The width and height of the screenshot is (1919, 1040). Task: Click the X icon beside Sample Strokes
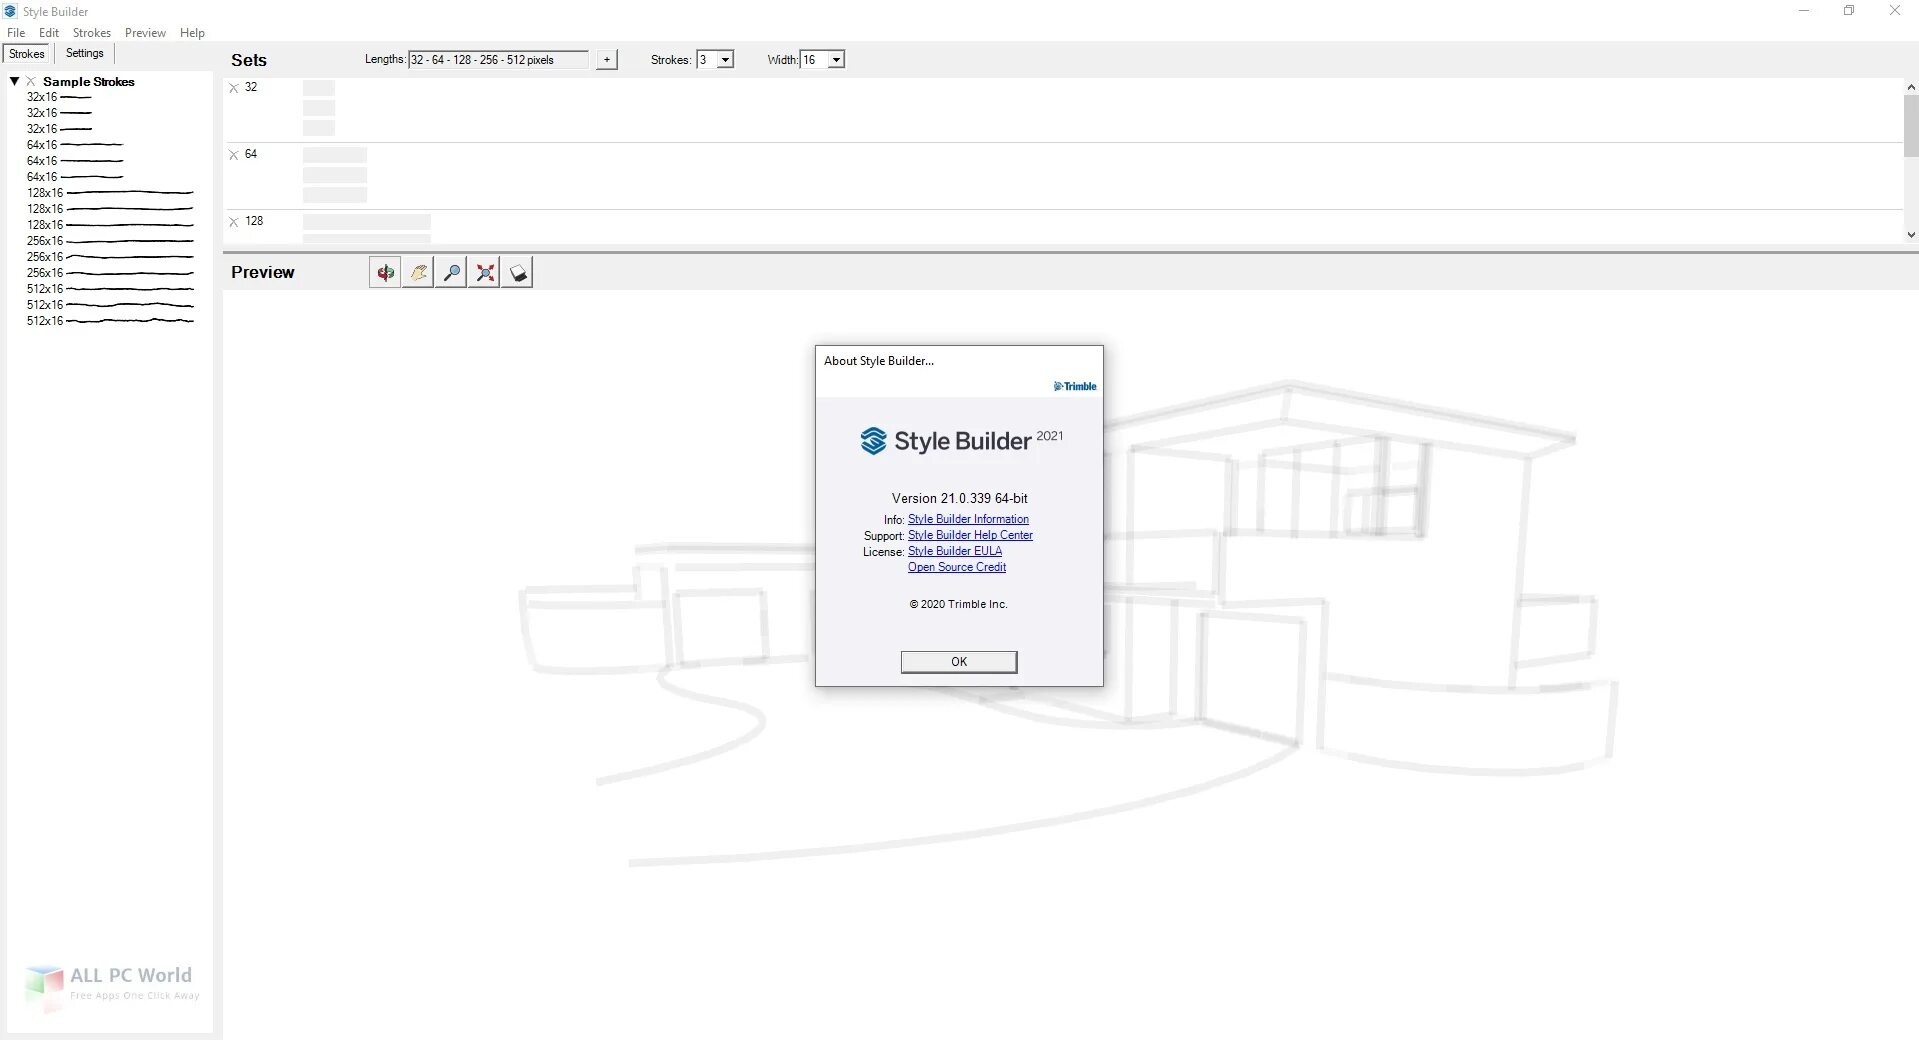(x=31, y=82)
